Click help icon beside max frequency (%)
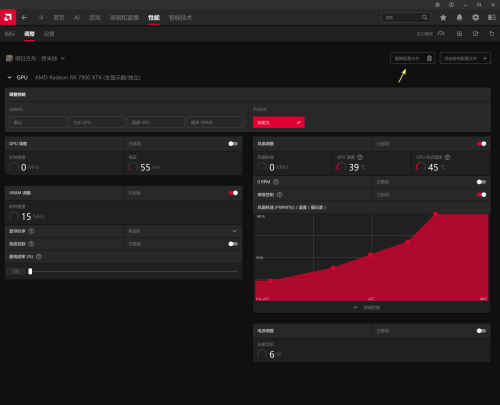Viewport: 500px width, 405px height. (x=39, y=257)
